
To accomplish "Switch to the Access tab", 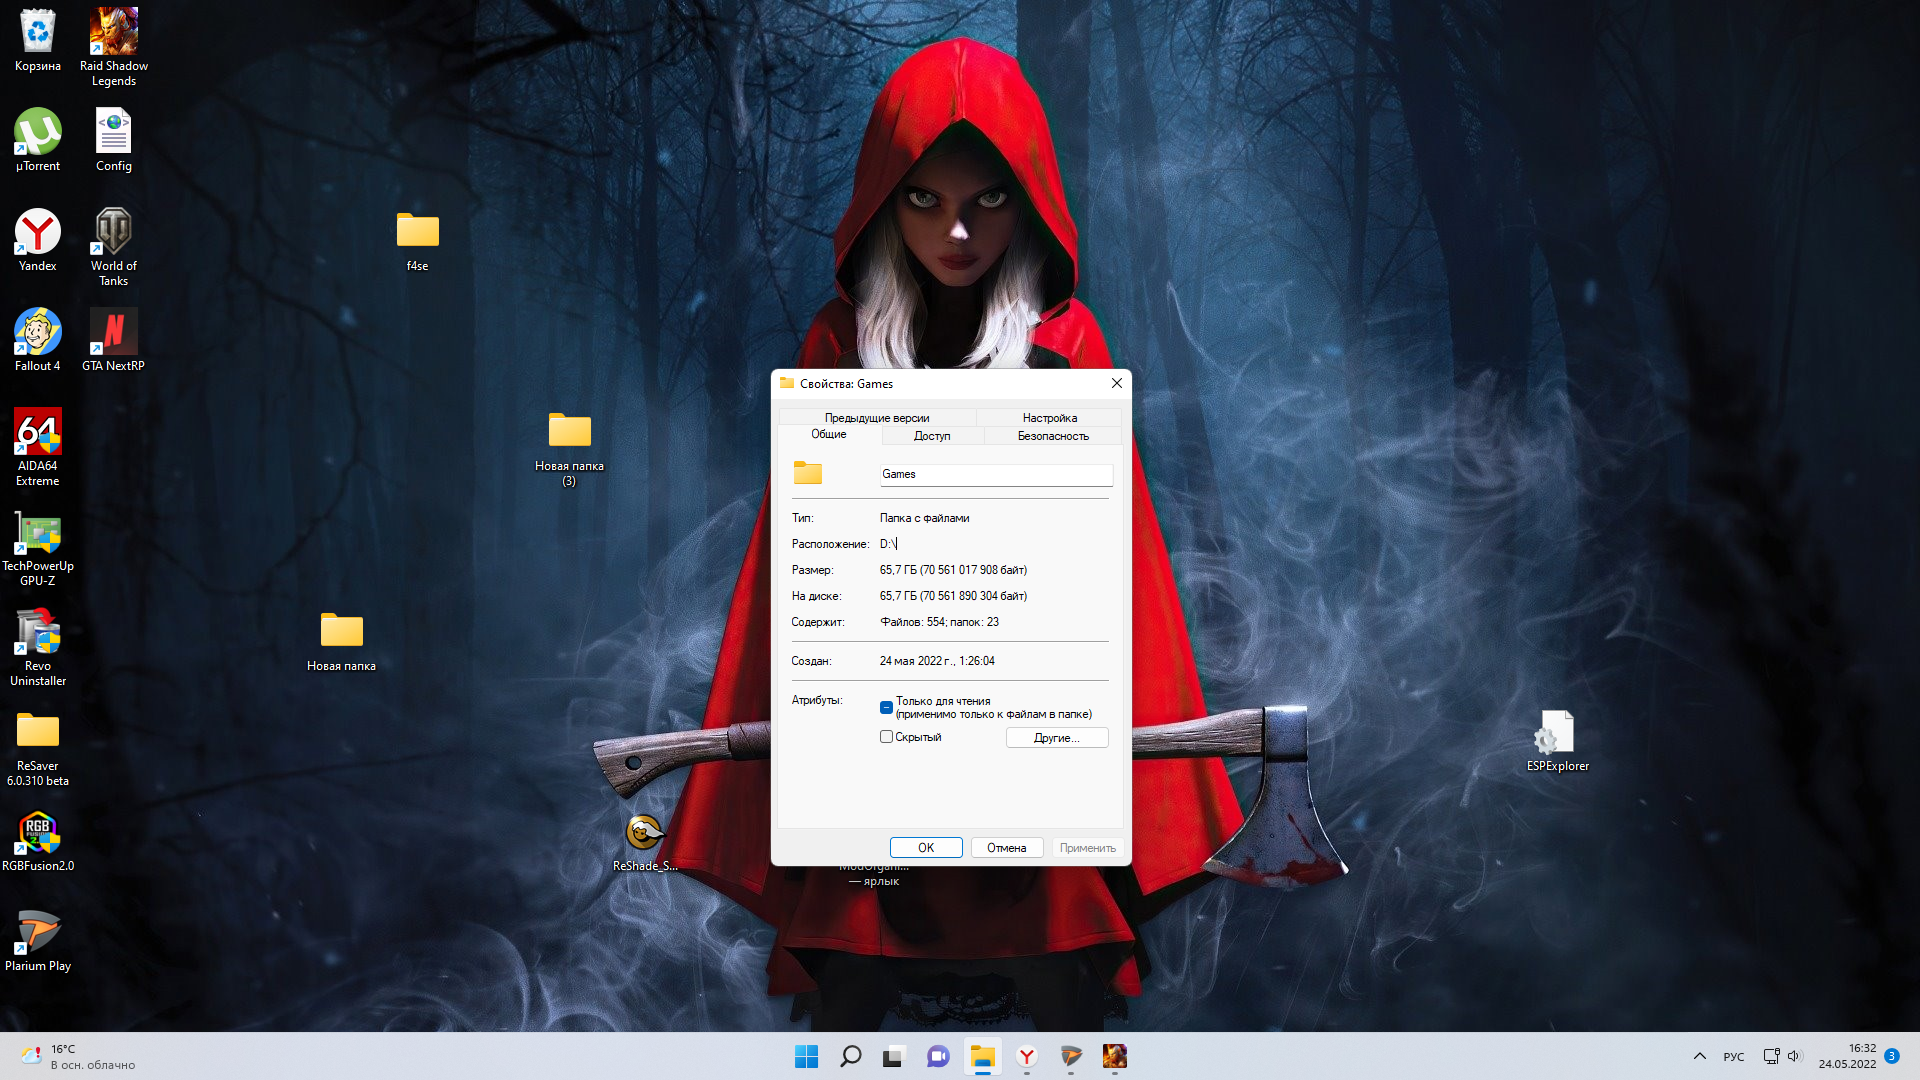I will click(931, 436).
